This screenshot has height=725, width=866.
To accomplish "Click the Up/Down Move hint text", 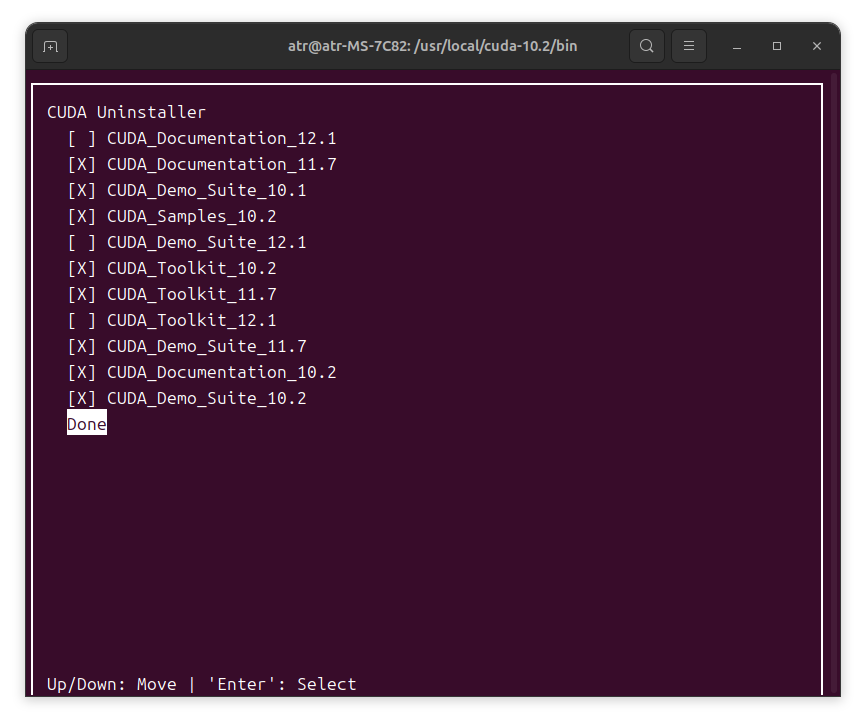I will click(112, 684).
